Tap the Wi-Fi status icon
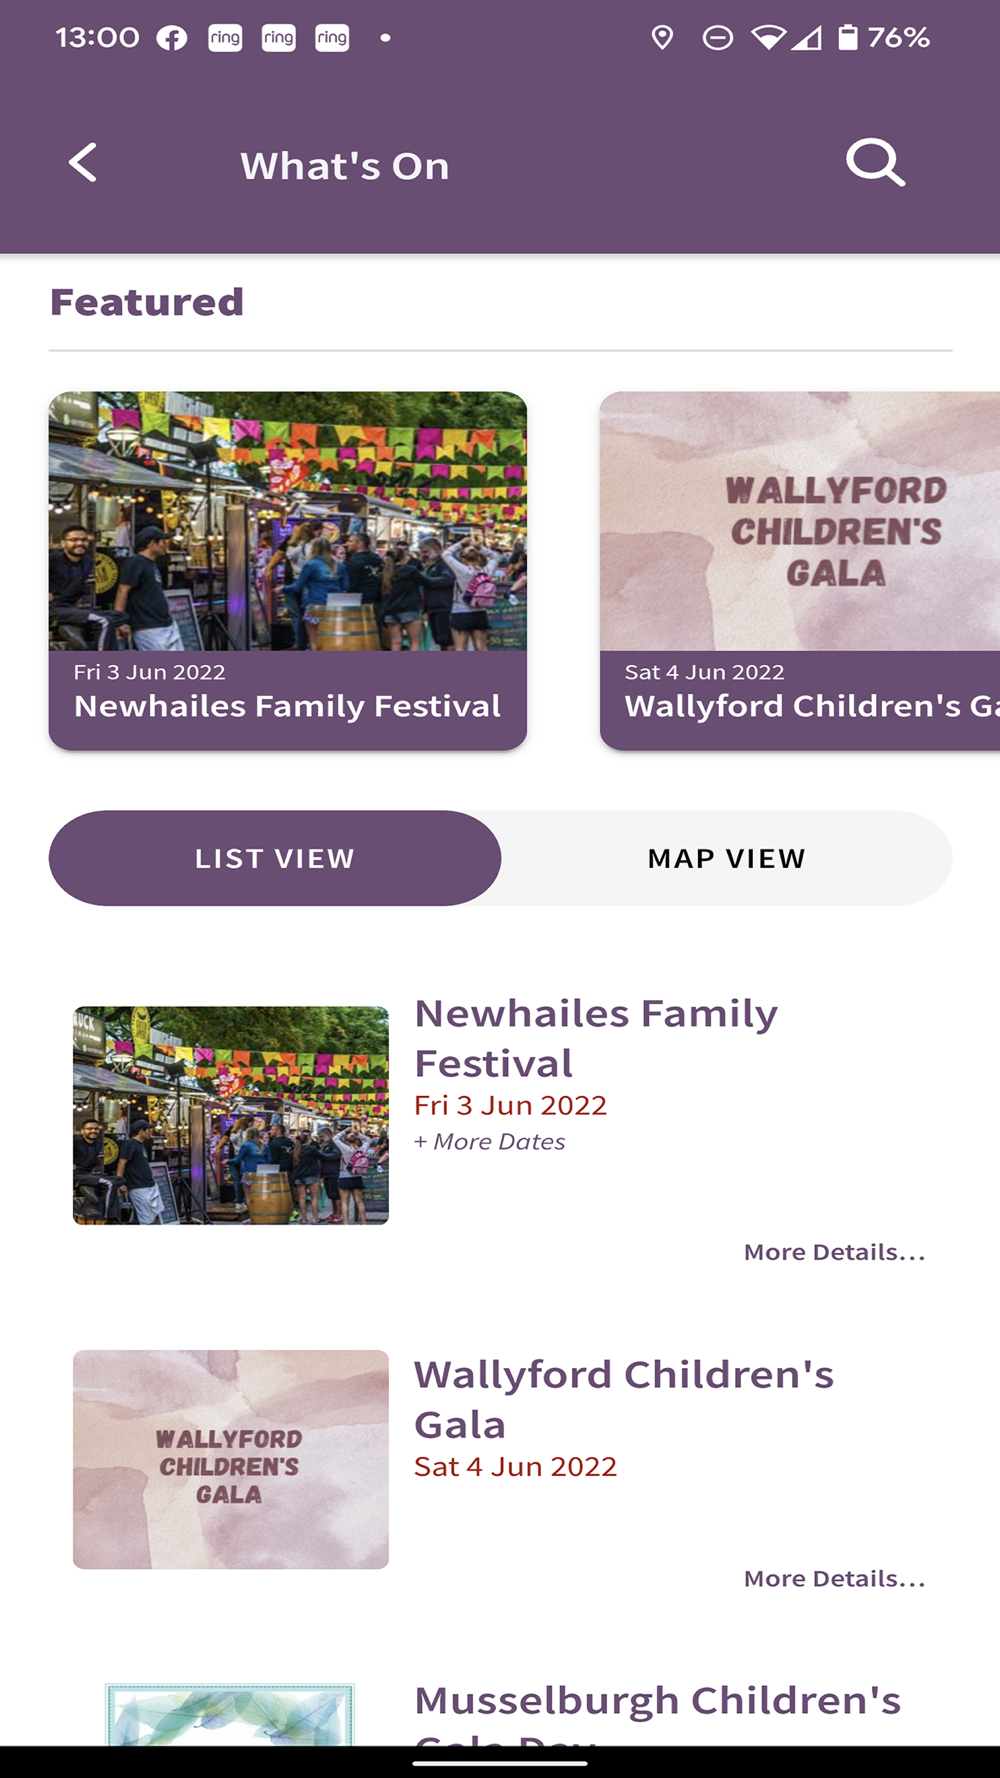1000x1778 pixels. 768,38
